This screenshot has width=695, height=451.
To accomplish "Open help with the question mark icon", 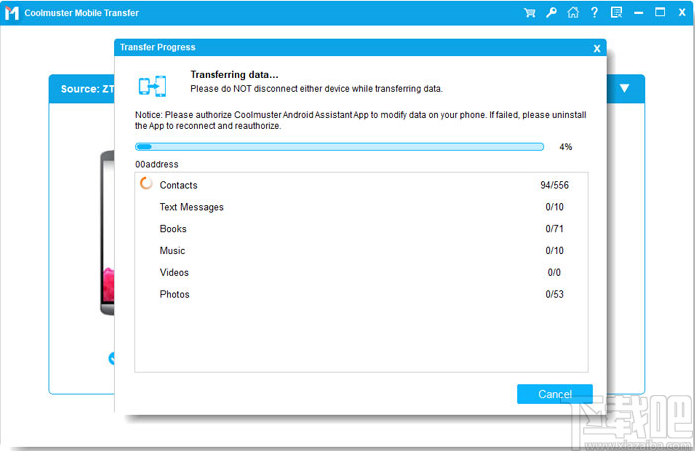I will 594,13.
